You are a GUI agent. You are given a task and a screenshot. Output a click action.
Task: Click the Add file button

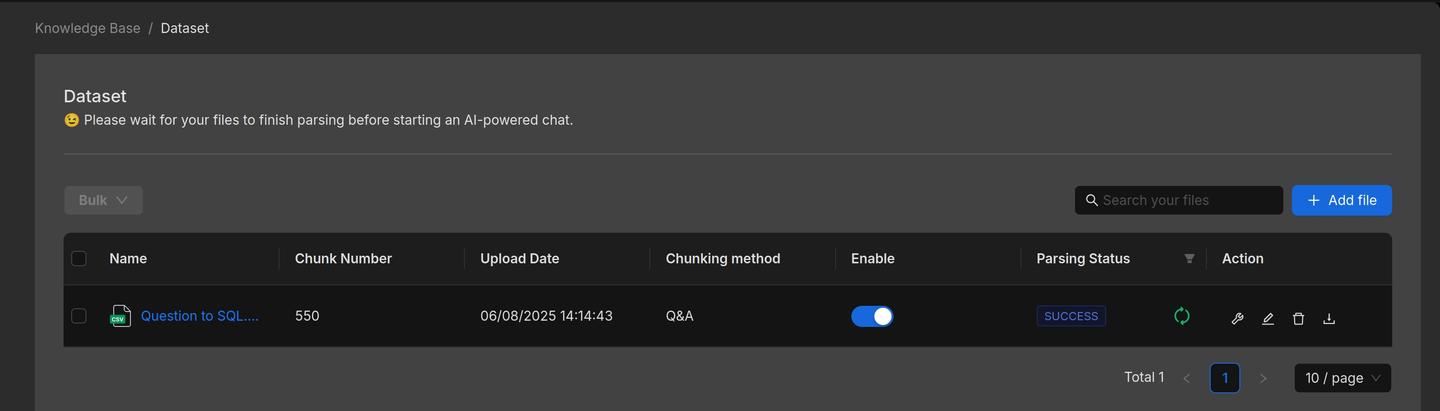1341,200
